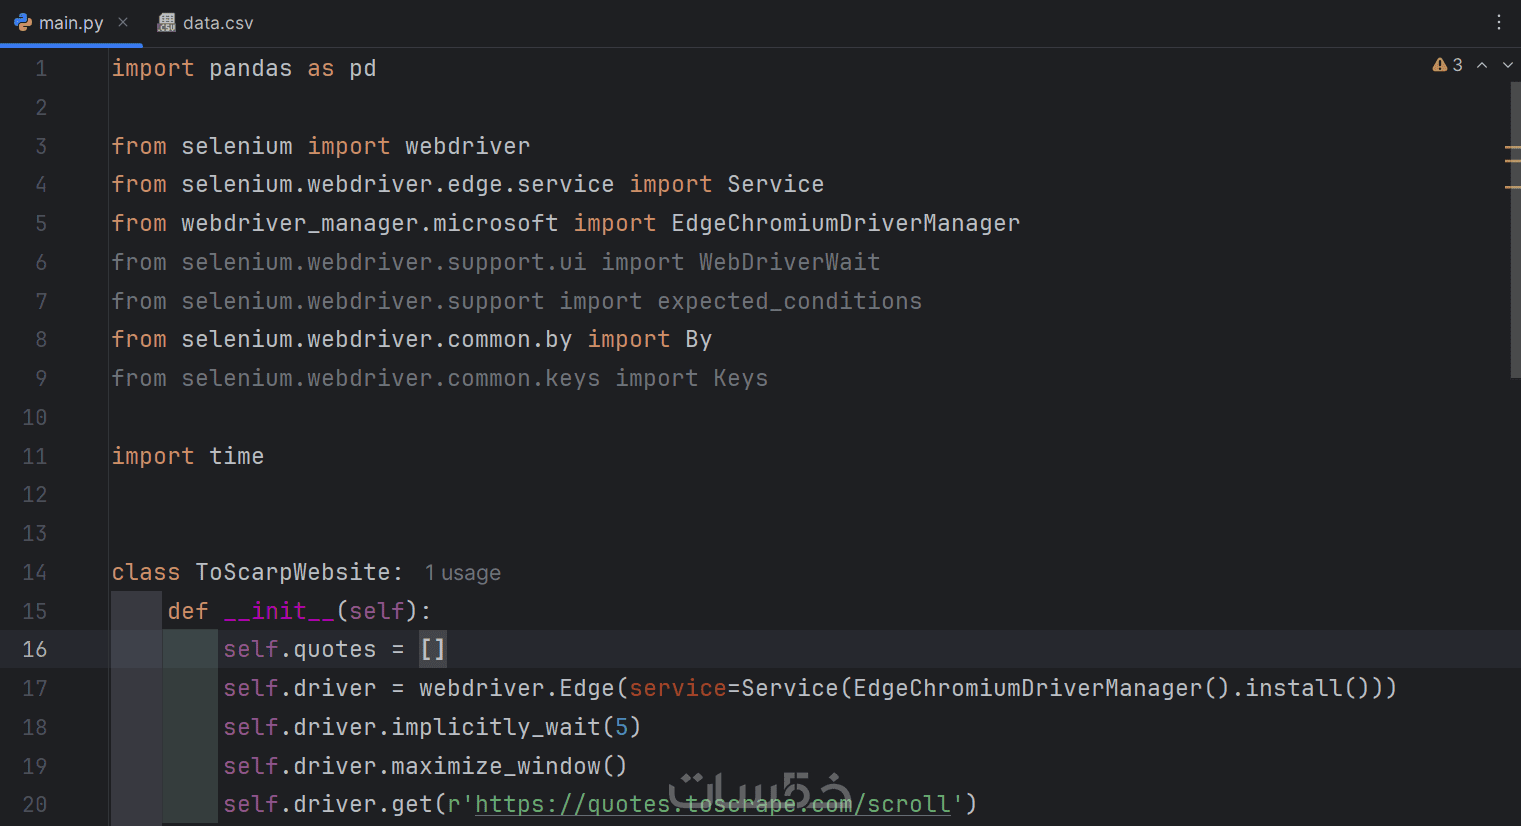Place cursor on "pandas" in line 1

tap(250, 68)
